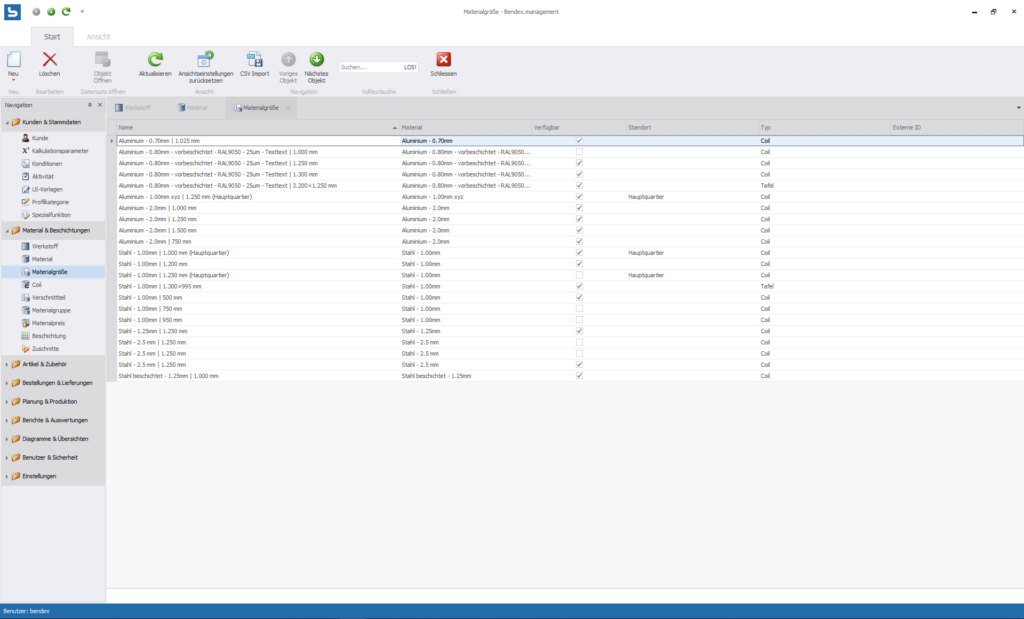The height and width of the screenshot is (619, 1024).
Task: Toggle Verfügbar checkbox for Aluminium 0.70mm row
Action: (x=579, y=141)
